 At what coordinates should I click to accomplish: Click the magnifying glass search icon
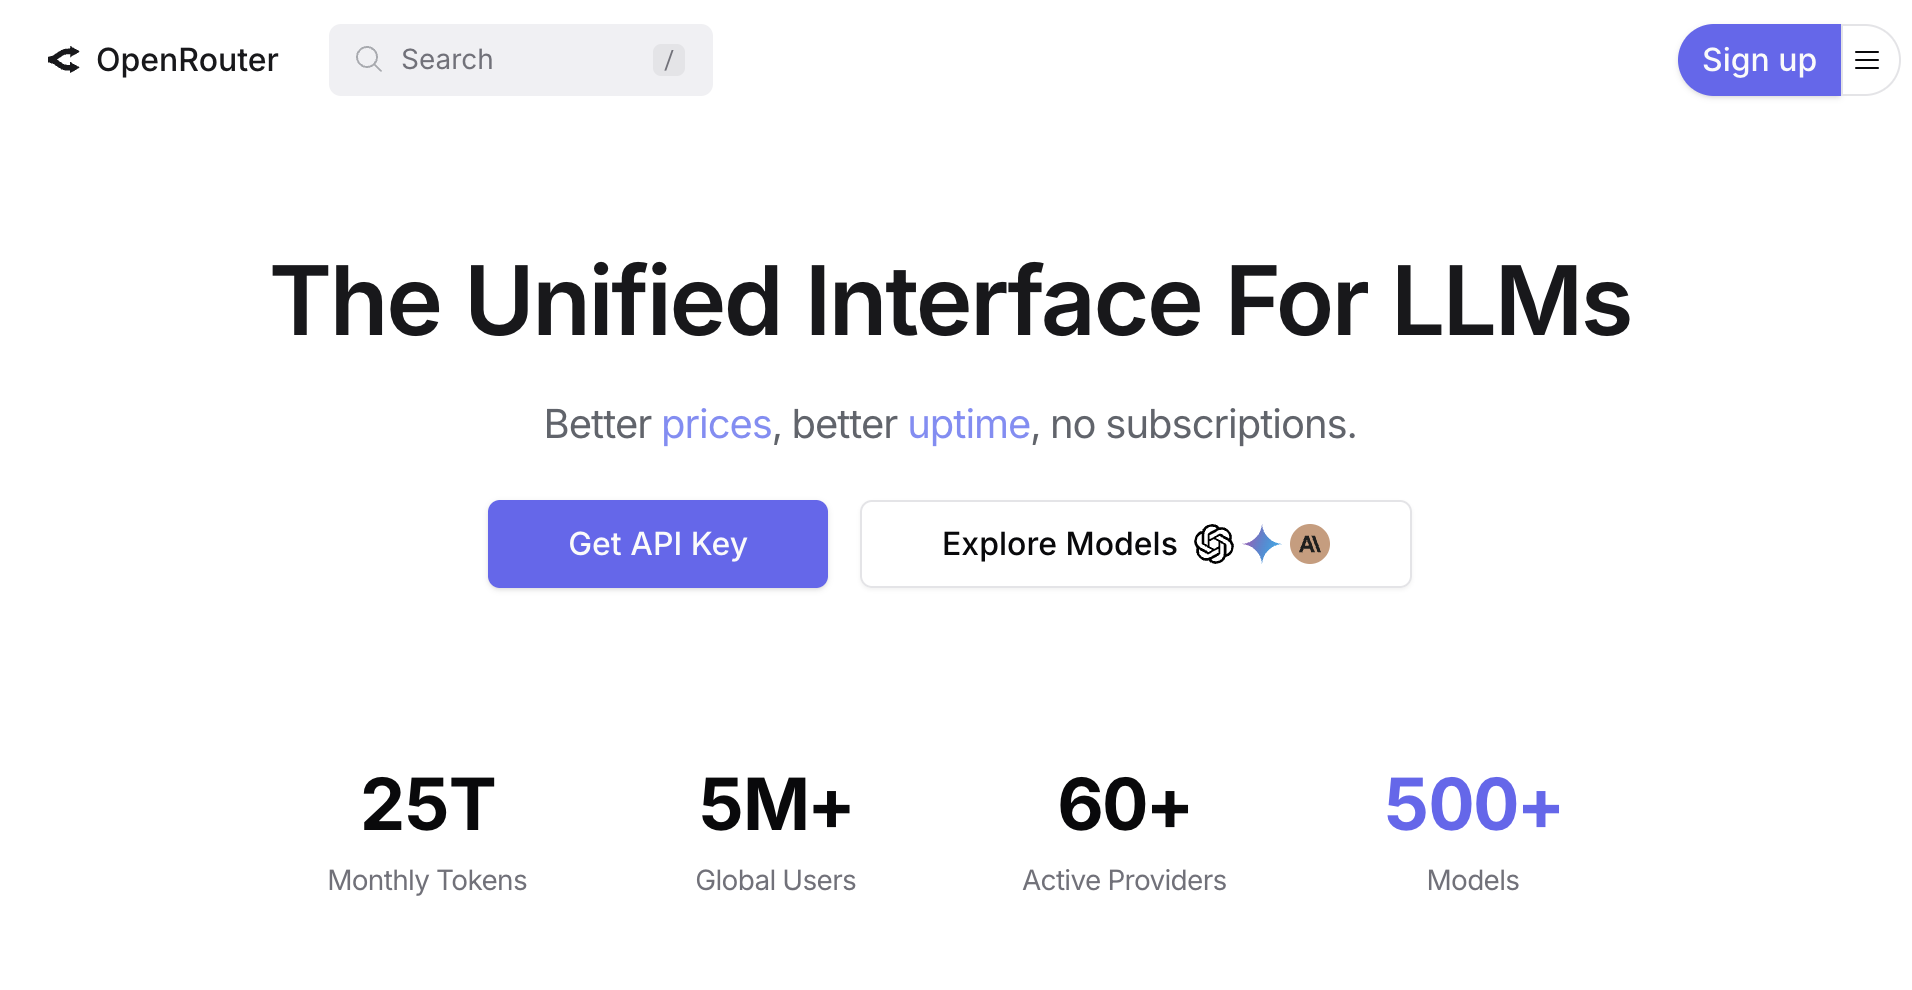(x=369, y=60)
